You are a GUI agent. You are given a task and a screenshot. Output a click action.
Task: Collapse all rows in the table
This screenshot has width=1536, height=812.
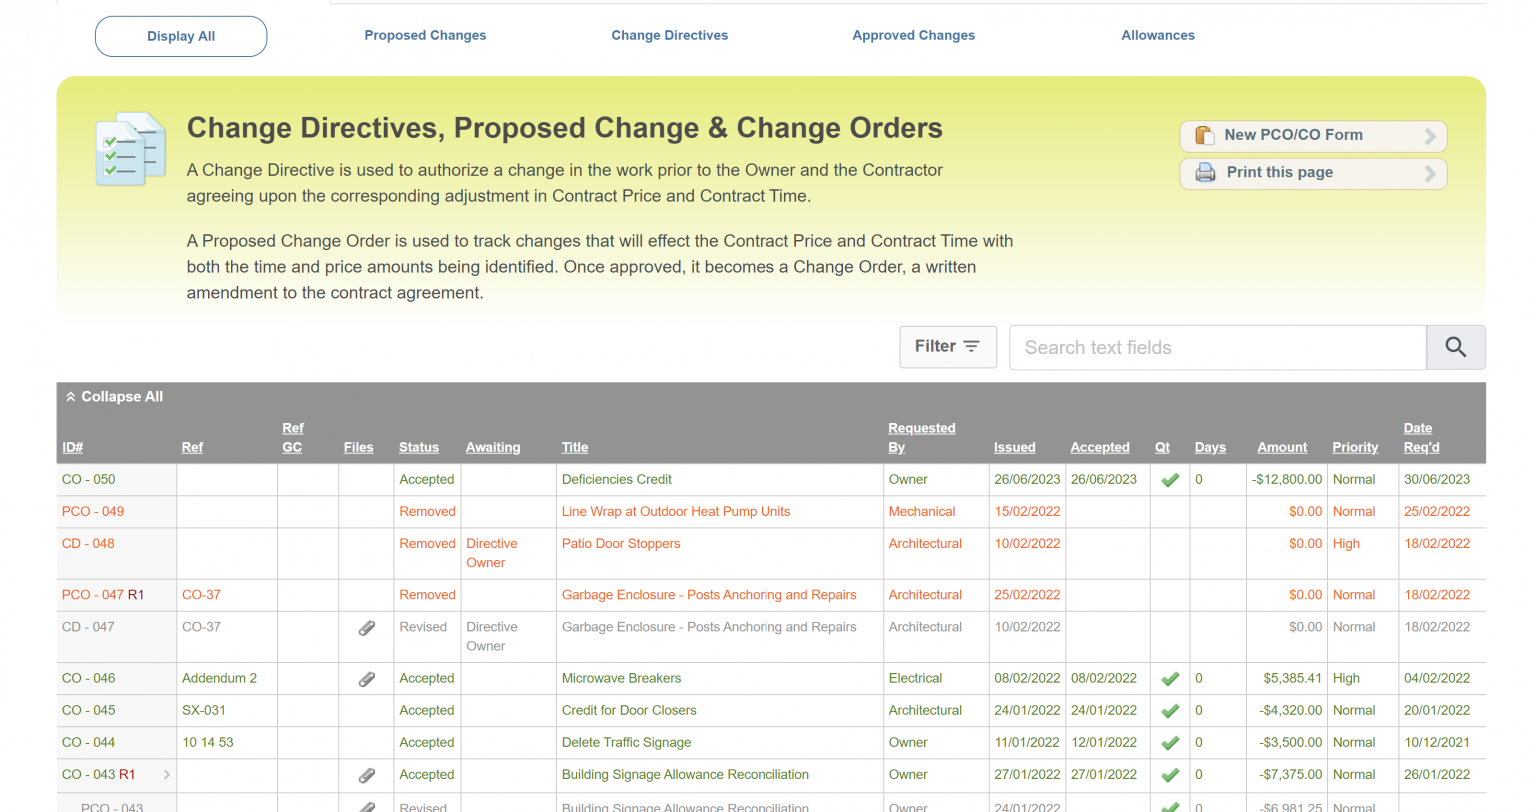pos(114,397)
